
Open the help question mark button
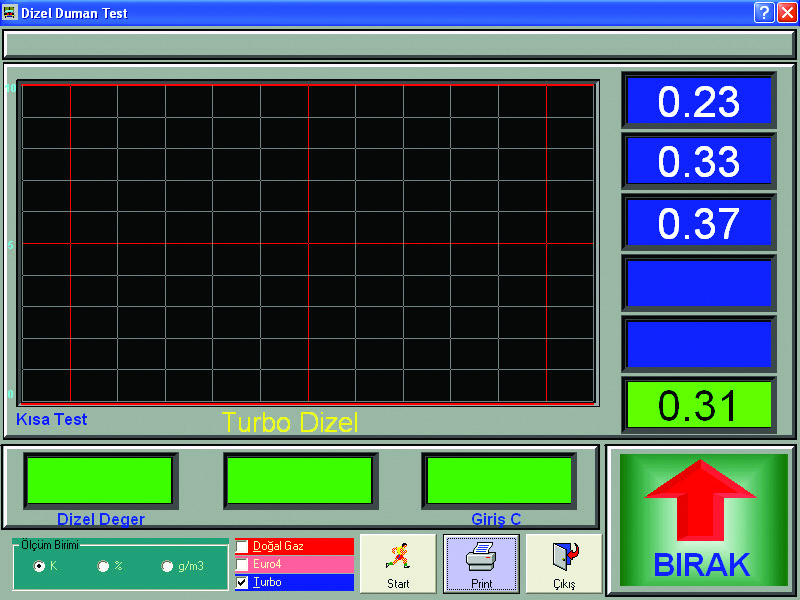tap(764, 13)
